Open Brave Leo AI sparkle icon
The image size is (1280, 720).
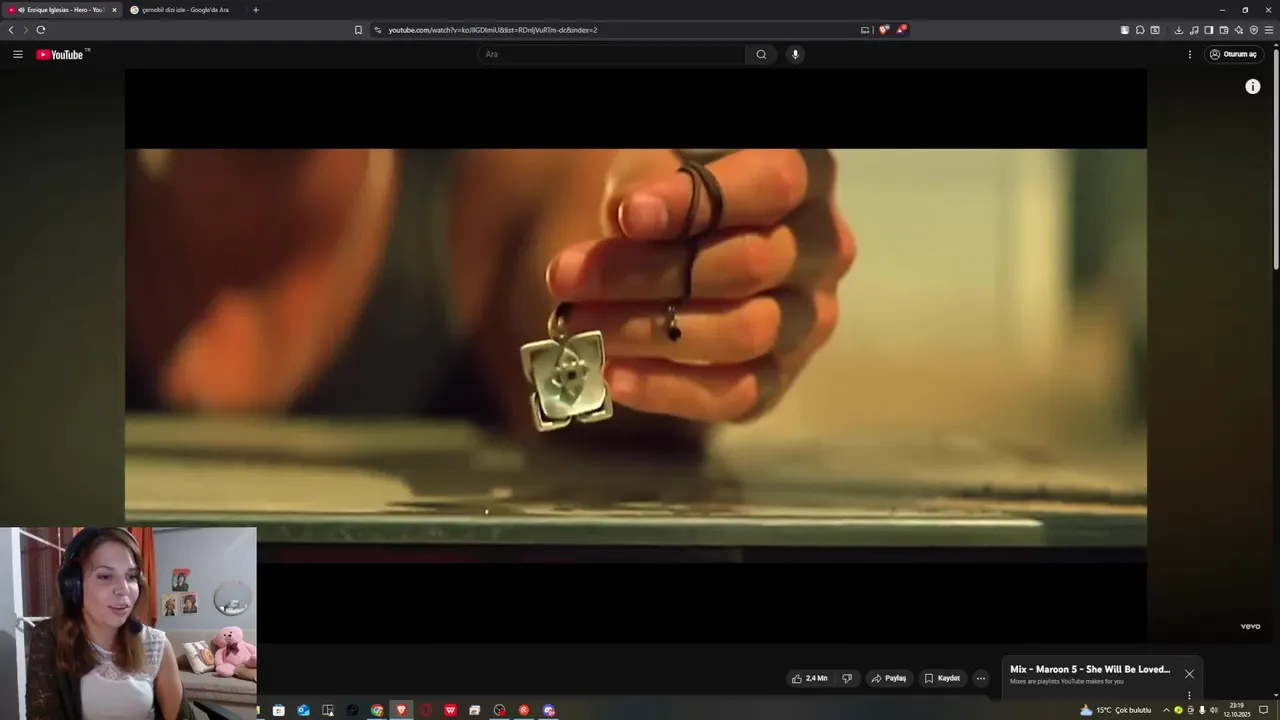[1239, 30]
